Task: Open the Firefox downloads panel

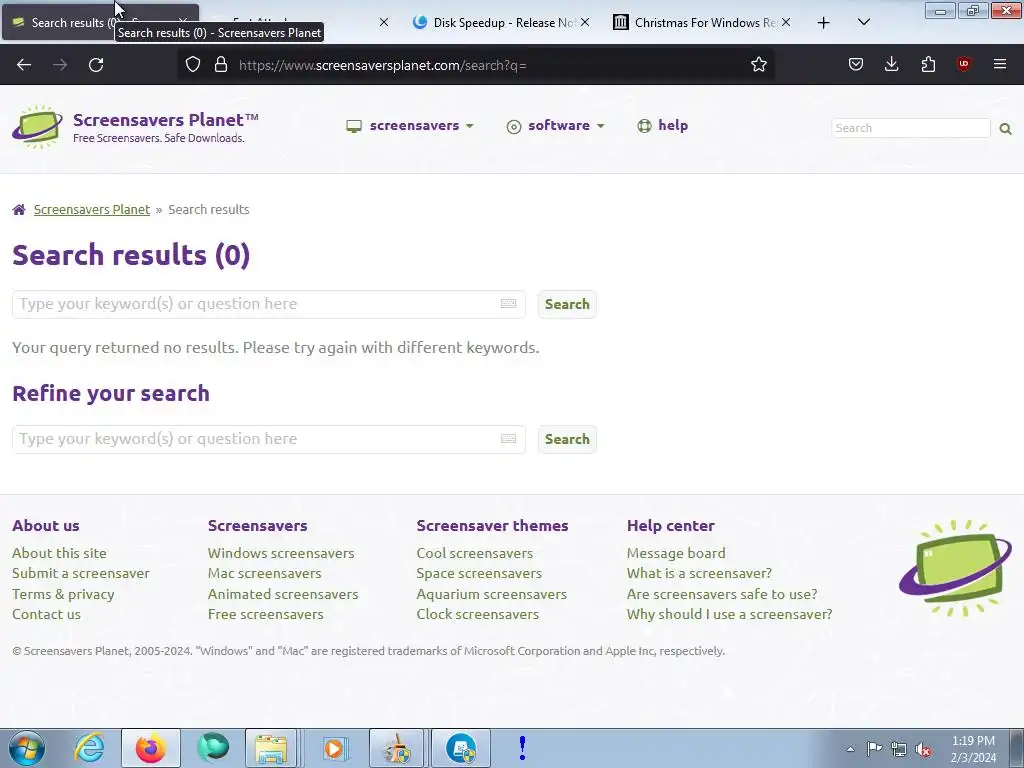Action: coord(891,65)
